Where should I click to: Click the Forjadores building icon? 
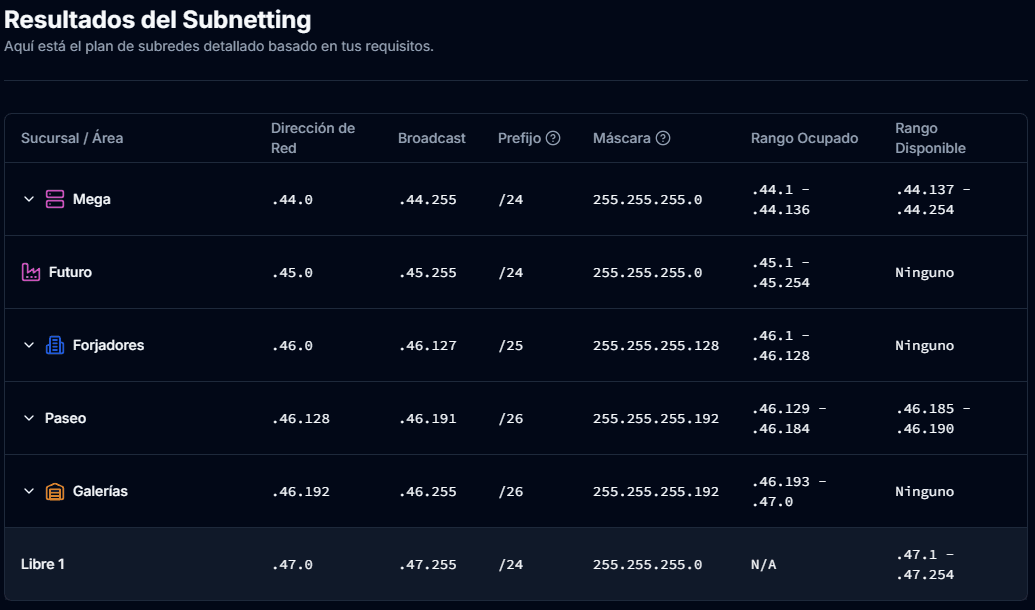[55, 345]
